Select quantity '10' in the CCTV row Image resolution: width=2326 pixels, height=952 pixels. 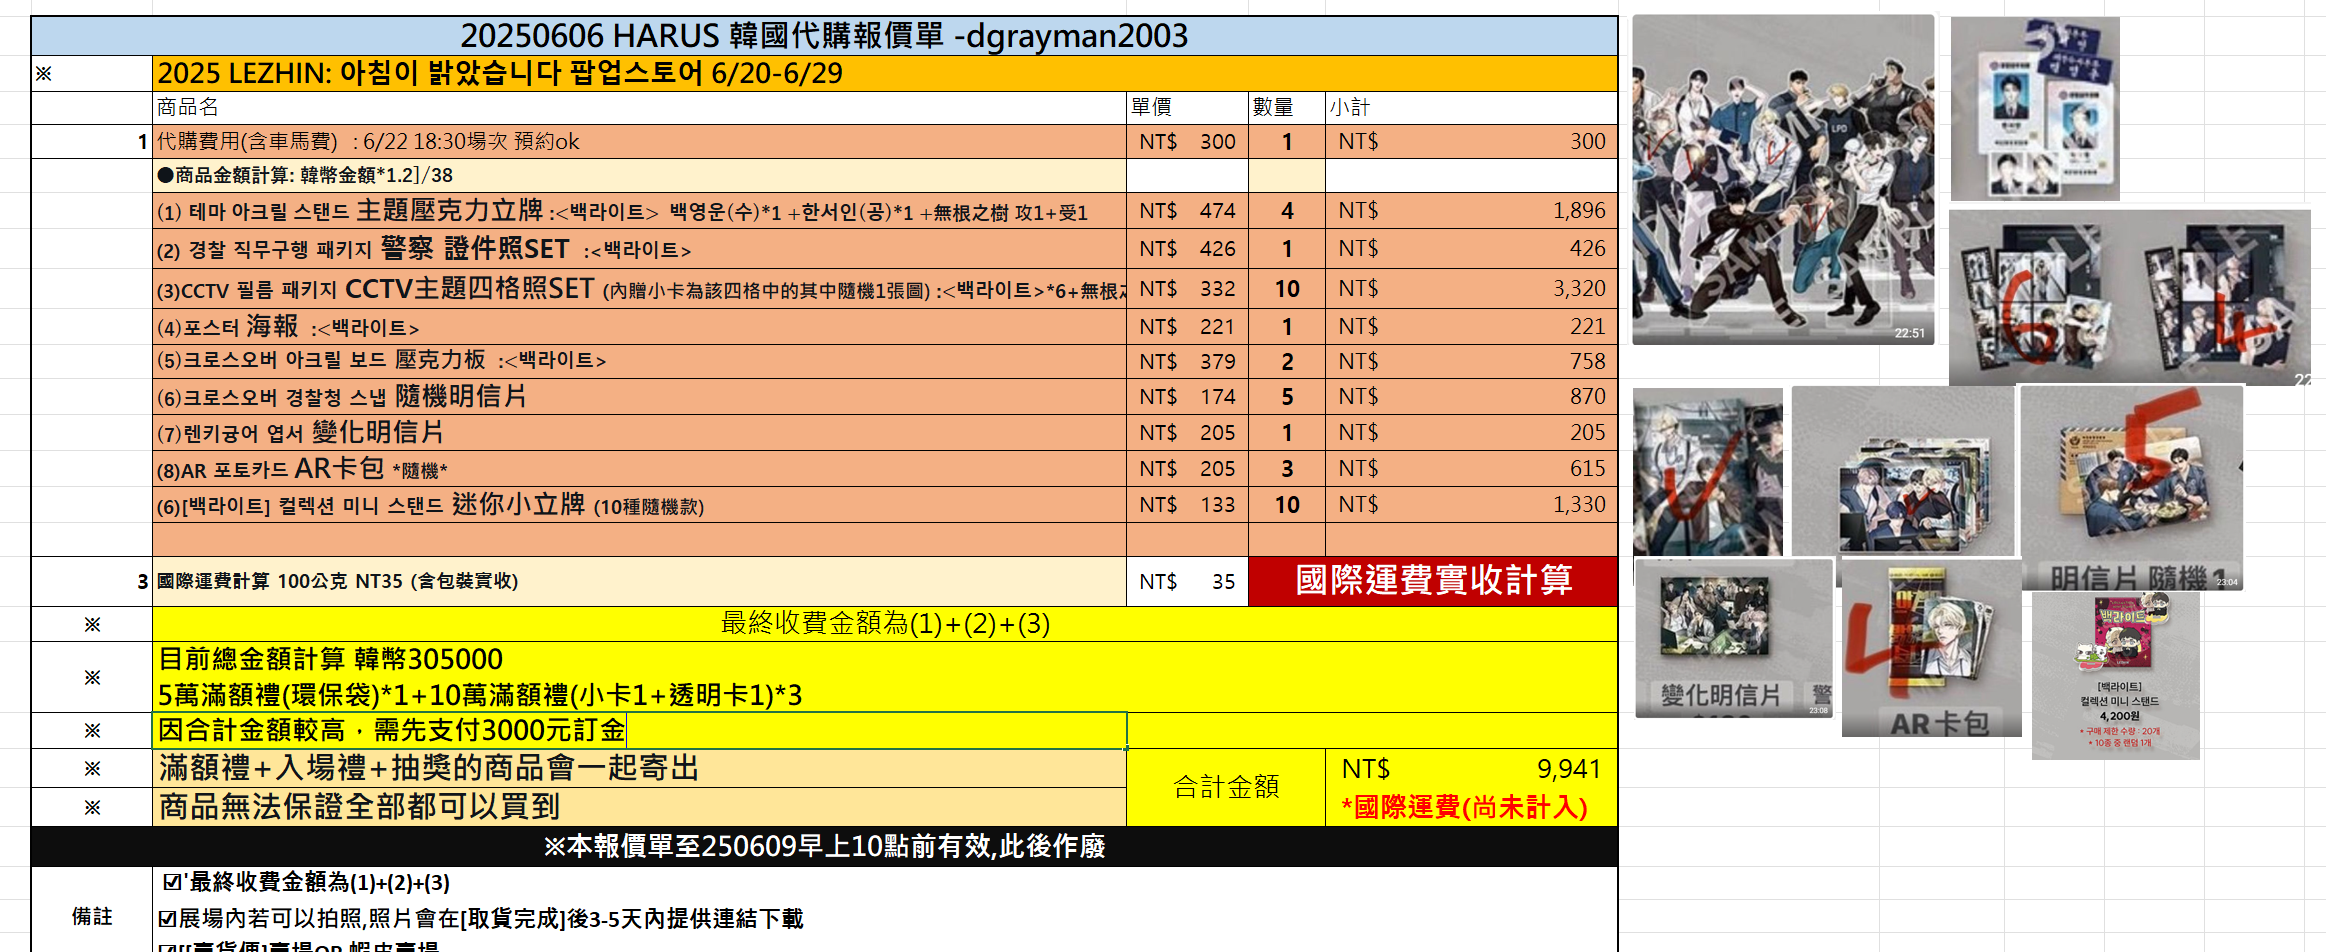point(1287,288)
